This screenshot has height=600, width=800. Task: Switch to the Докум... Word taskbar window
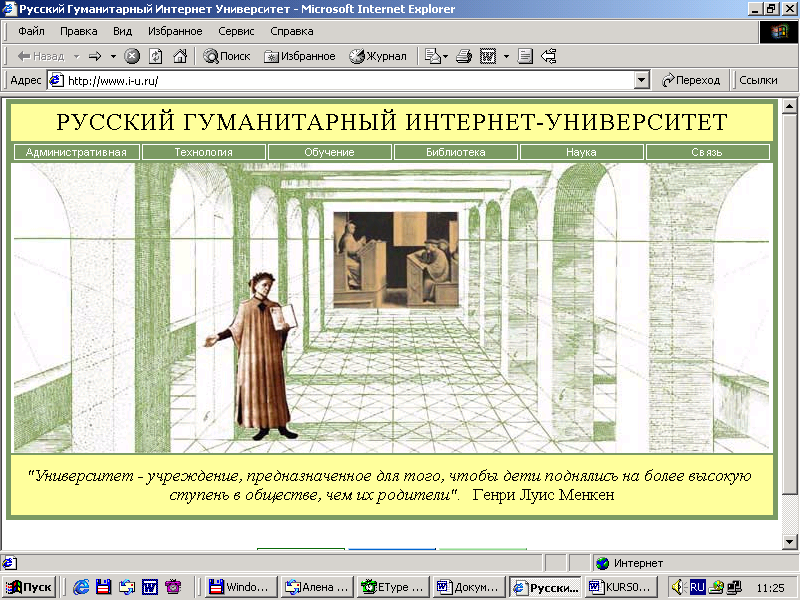[x=467, y=587]
